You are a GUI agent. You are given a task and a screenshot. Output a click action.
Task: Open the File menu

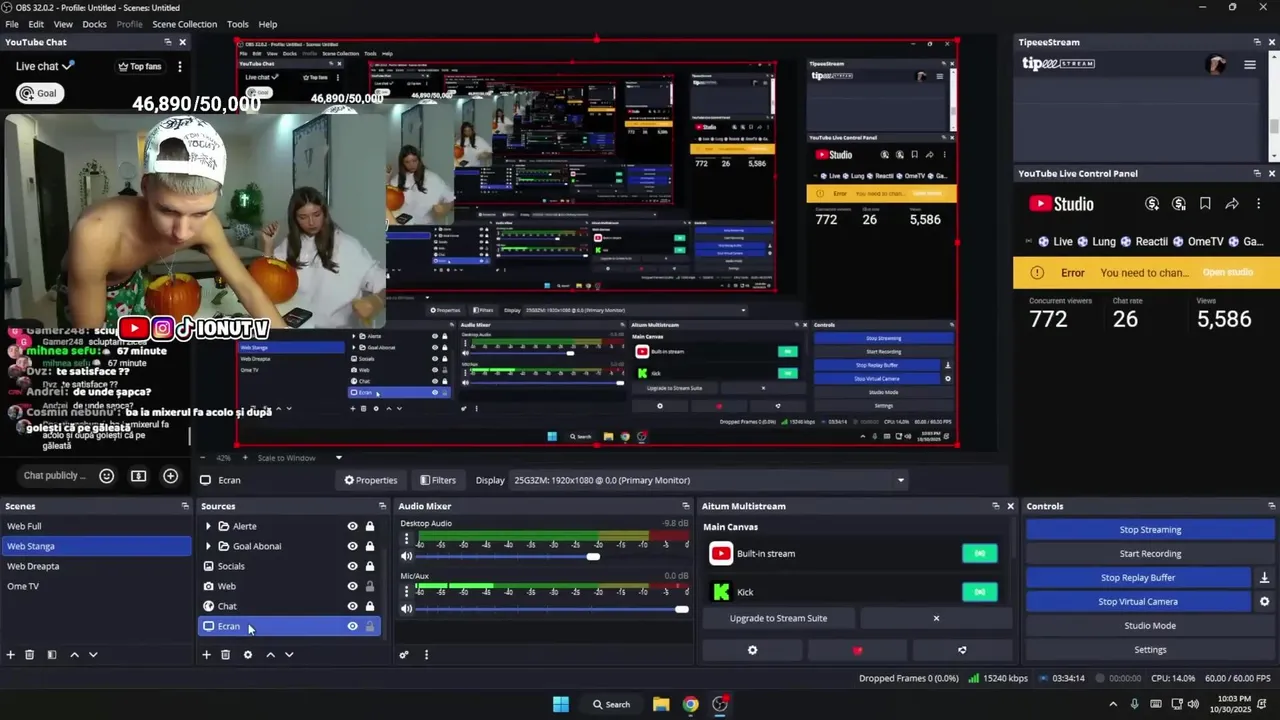(x=12, y=24)
